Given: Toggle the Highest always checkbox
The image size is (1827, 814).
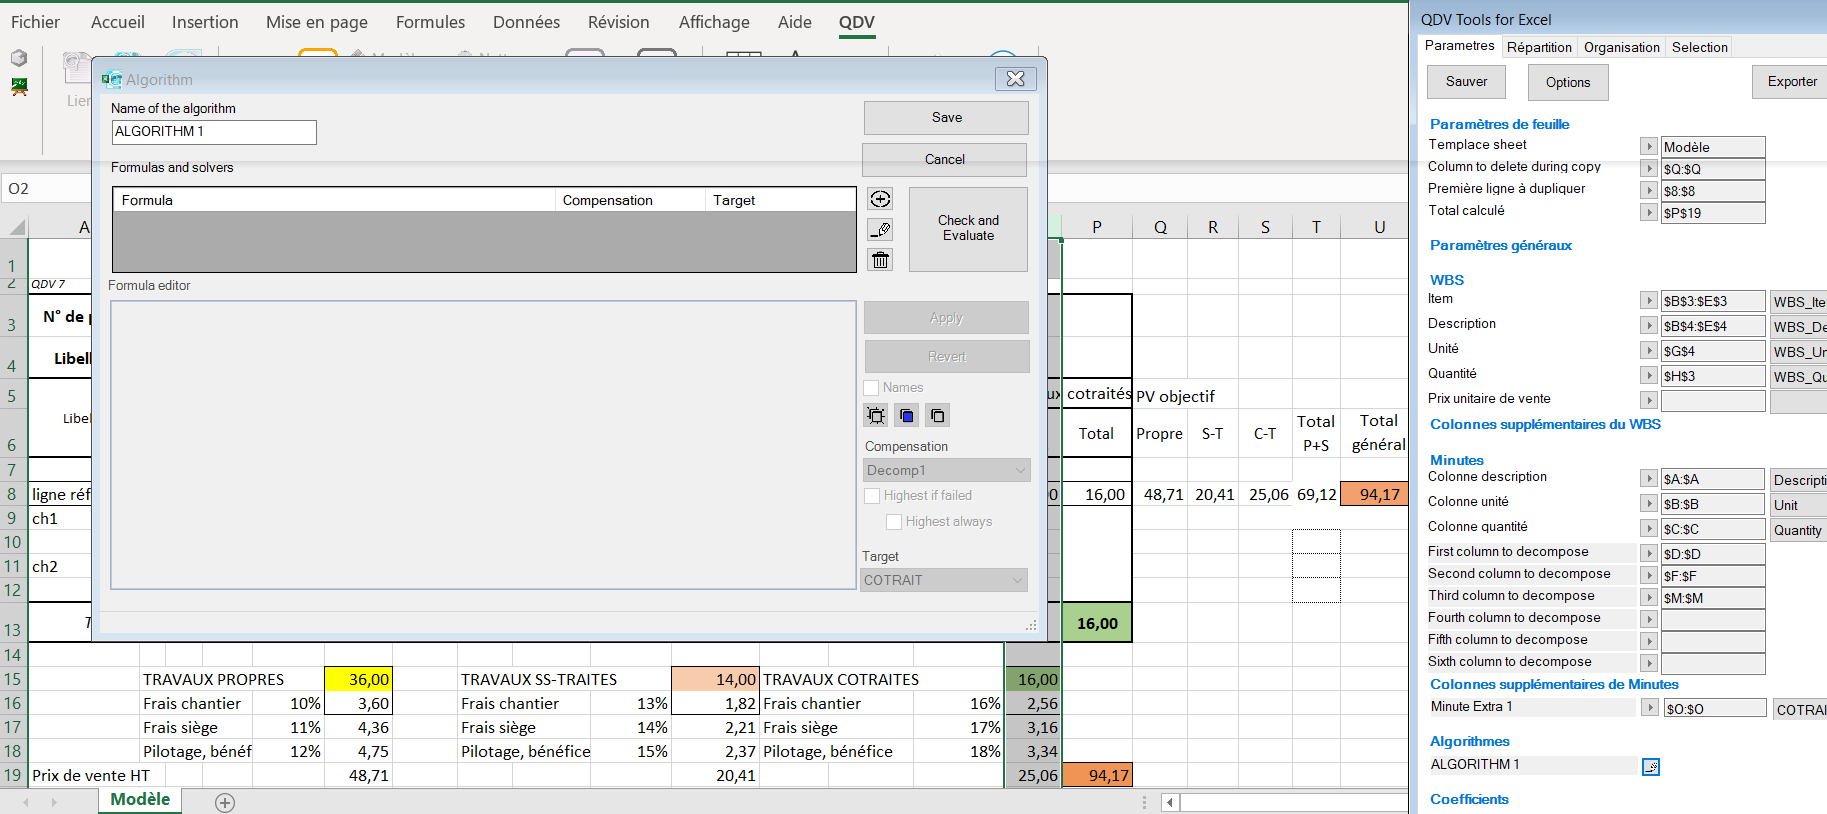Looking at the screenshot, I should tap(894, 522).
